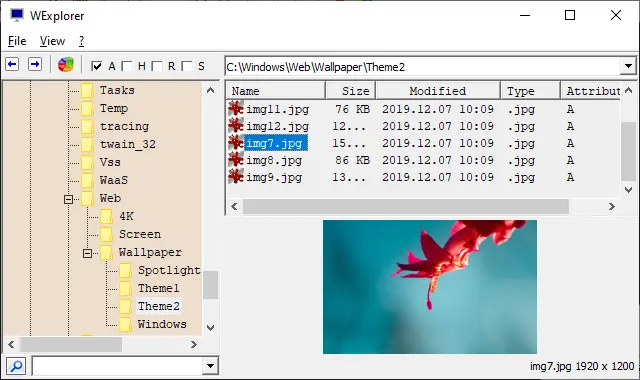Enable the R attribute checkbox

click(x=157, y=66)
